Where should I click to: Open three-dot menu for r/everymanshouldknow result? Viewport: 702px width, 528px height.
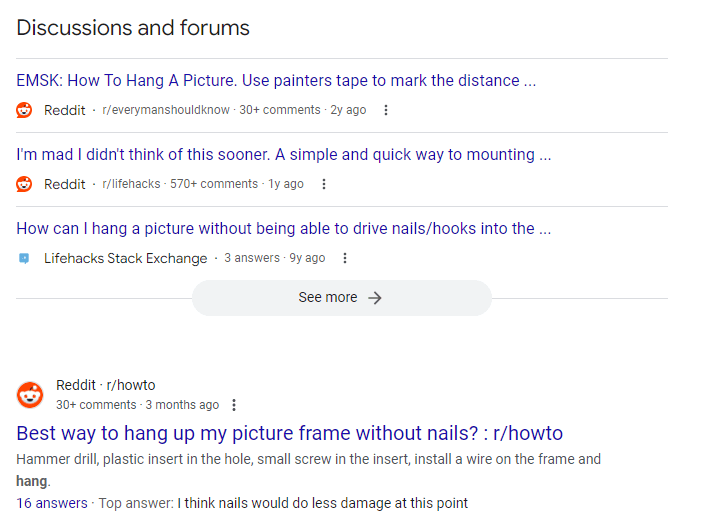pyautogui.click(x=386, y=110)
